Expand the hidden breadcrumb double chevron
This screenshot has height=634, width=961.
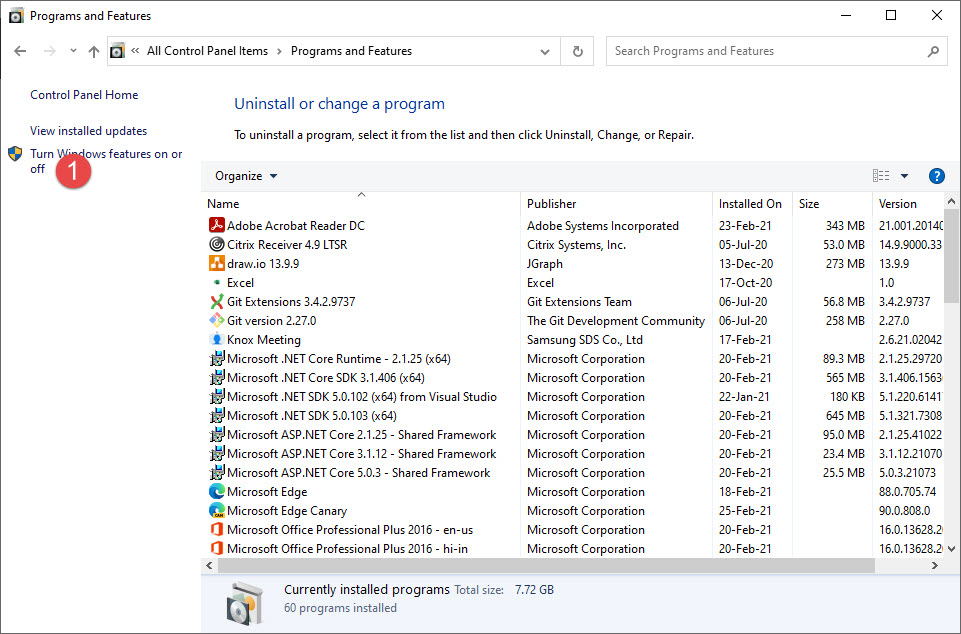(x=135, y=51)
